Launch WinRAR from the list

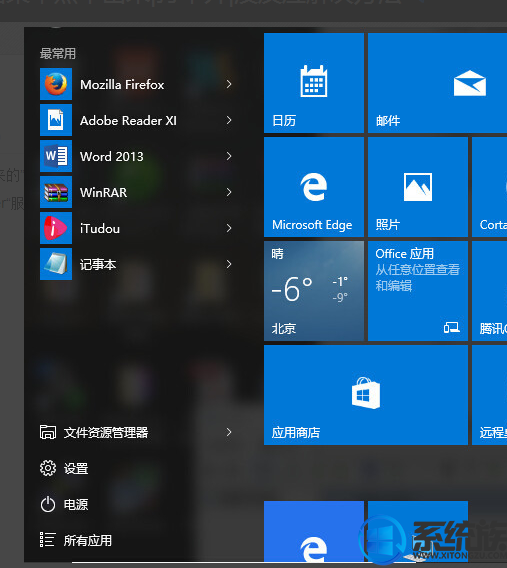coord(136,192)
